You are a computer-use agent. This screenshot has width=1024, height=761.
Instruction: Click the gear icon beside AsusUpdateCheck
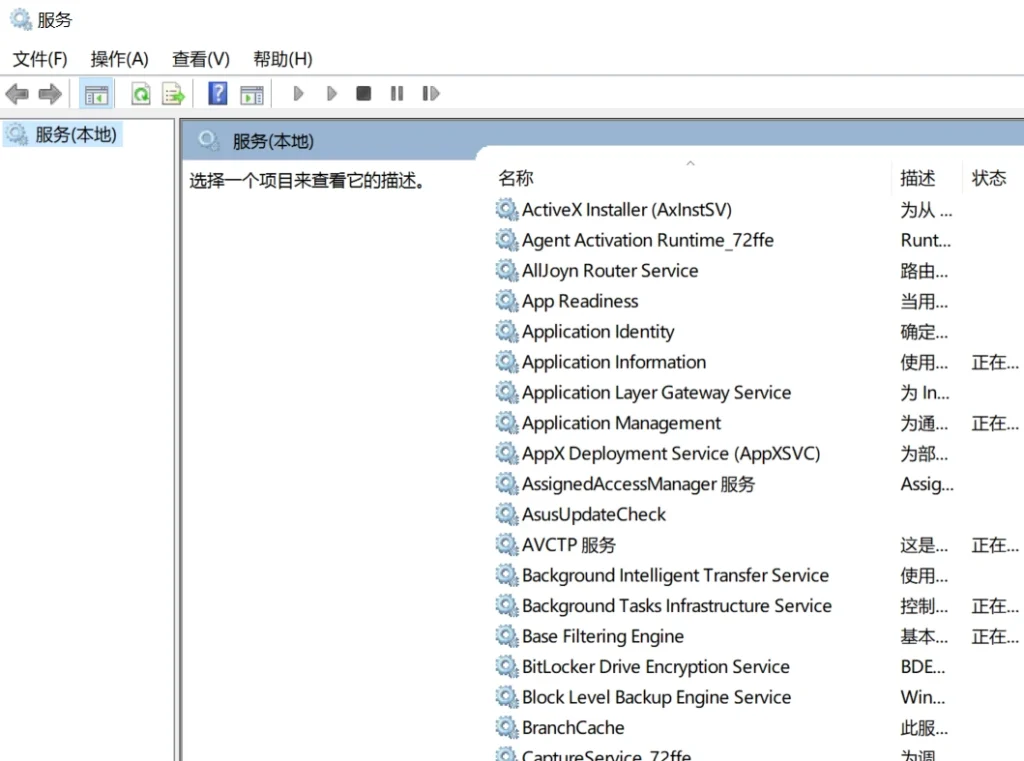pyautogui.click(x=507, y=515)
